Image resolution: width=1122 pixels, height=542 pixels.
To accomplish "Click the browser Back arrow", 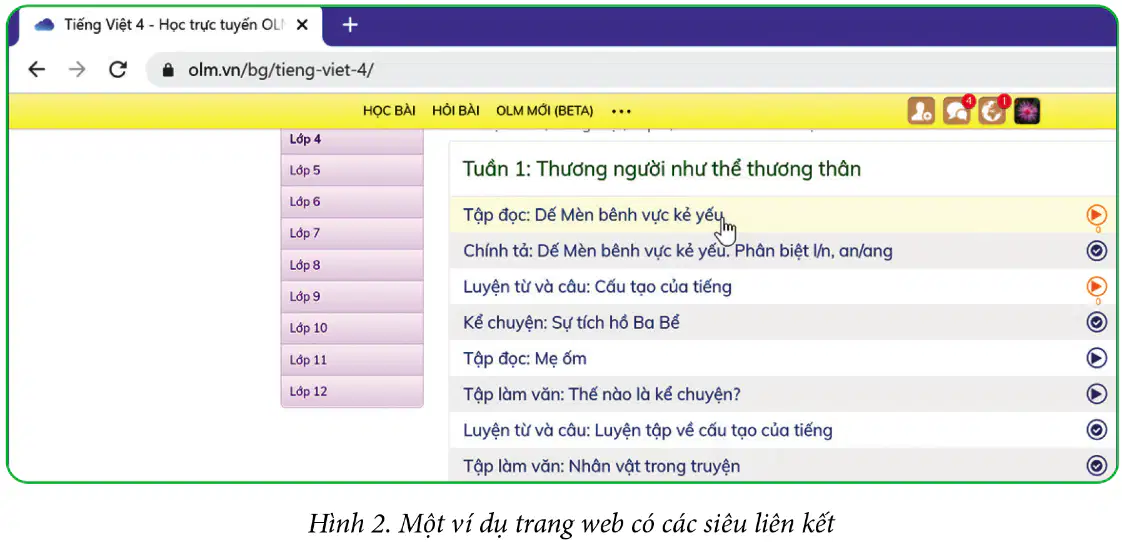I will pos(36,69).
